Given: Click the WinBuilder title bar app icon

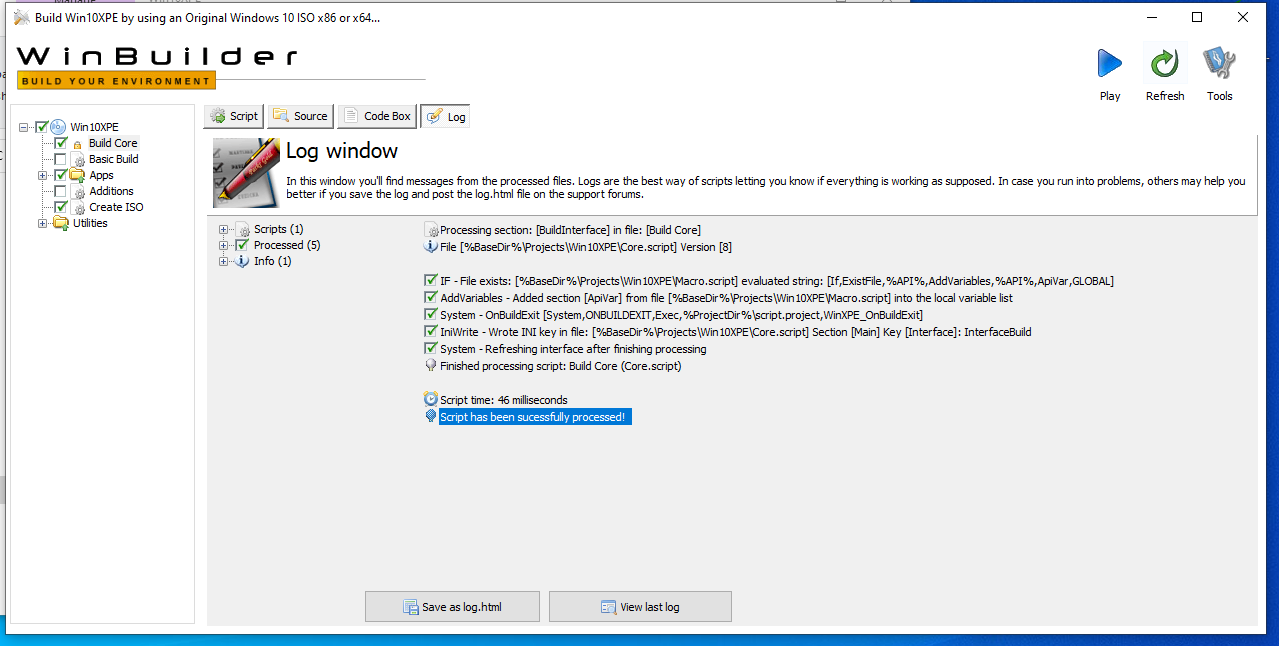Looking at the screenshot, I should click(x=21, y=17).
